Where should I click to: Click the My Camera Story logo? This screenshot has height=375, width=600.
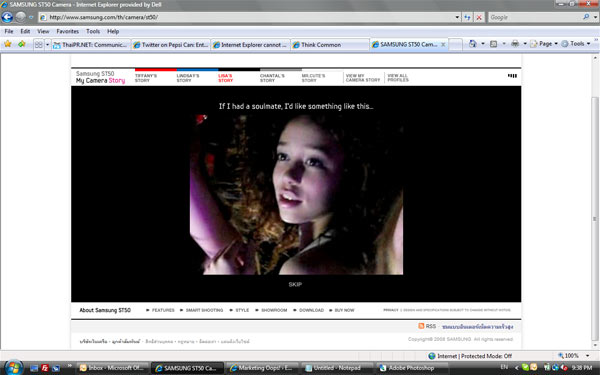[x=100, y=77]
